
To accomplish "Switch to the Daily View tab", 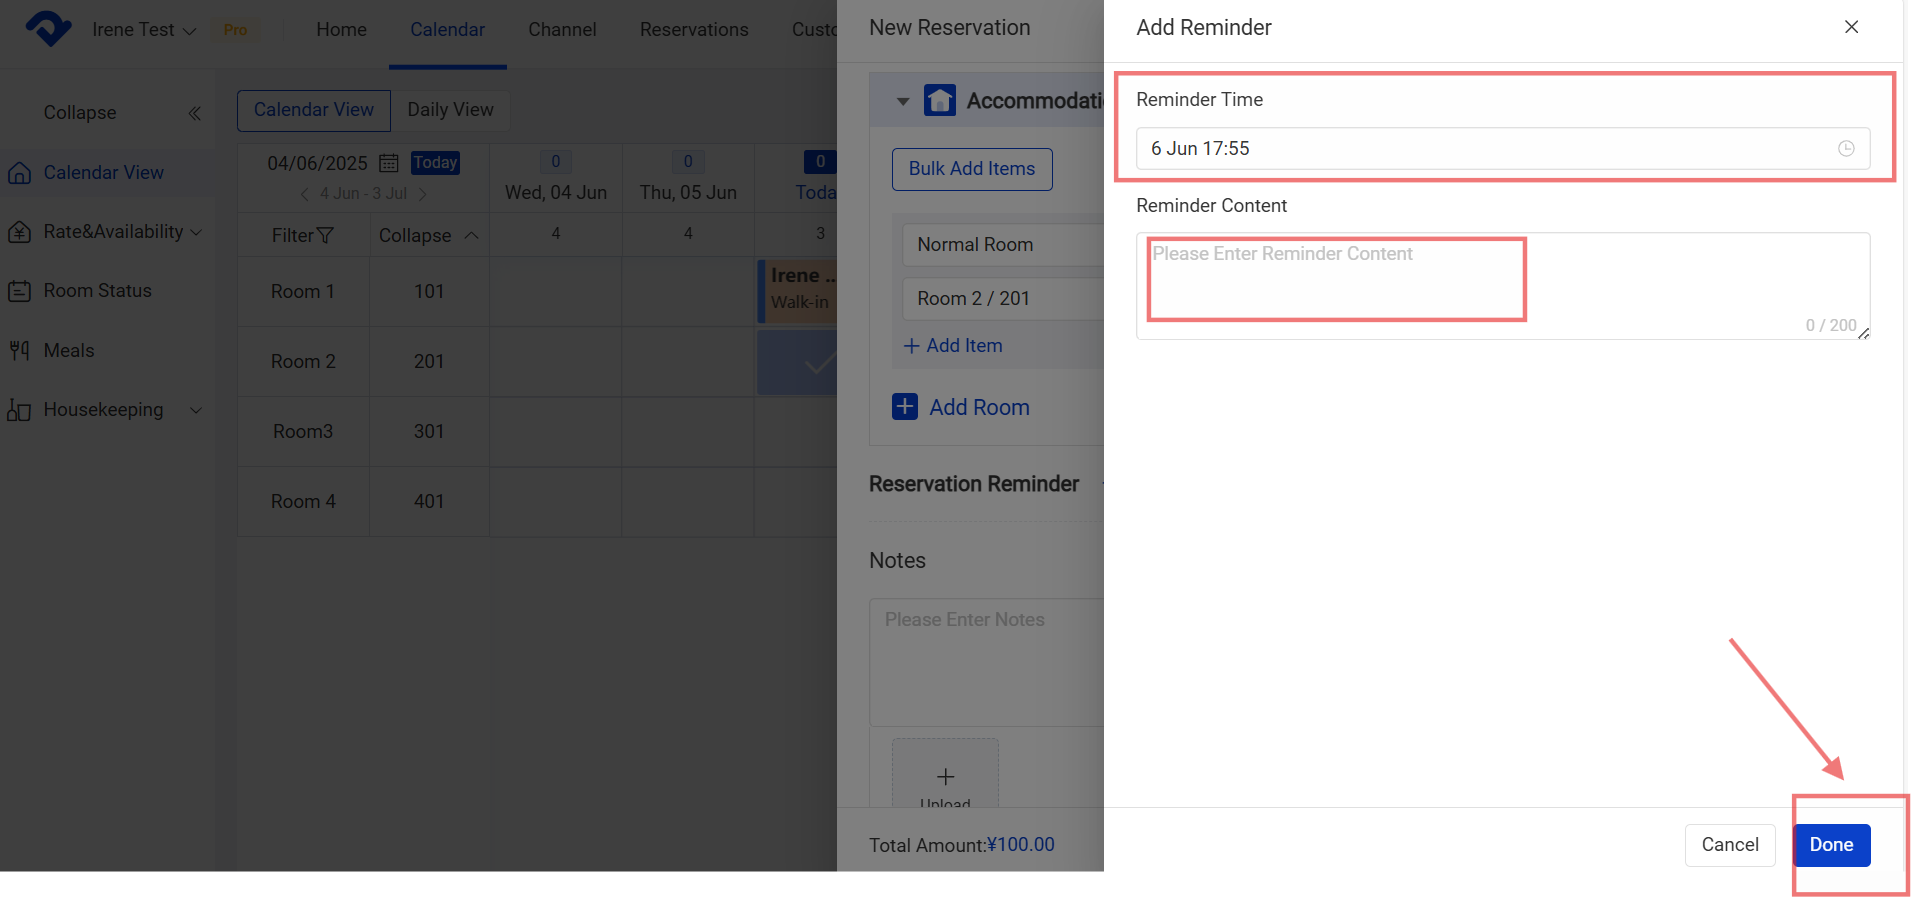I will pyautogui.click(x=450, y=110).
